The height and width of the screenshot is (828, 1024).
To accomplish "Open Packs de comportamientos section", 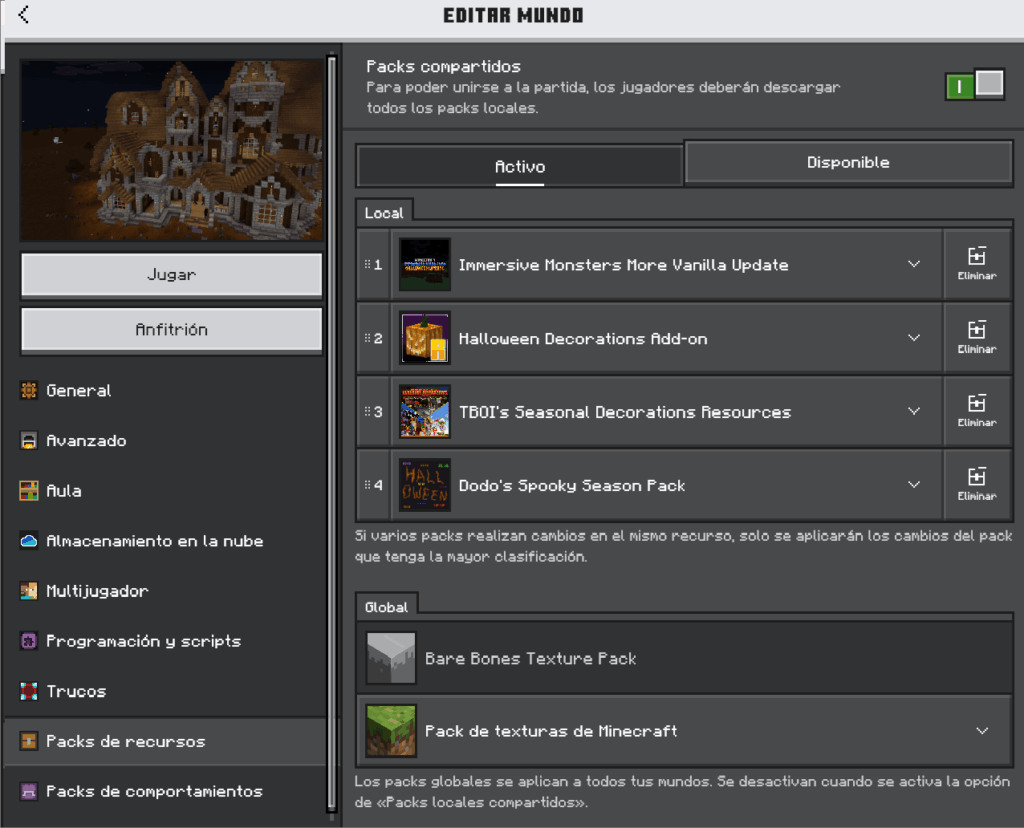I will [x=154, y=791].
